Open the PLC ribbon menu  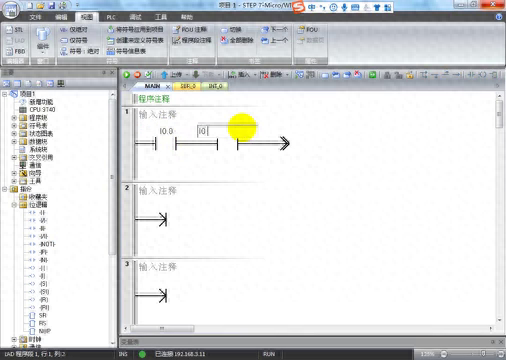[111, 17]
